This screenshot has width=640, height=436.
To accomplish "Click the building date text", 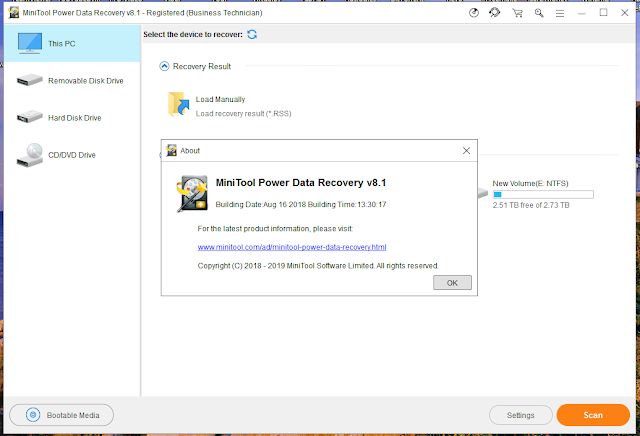I will pos(301,204).
